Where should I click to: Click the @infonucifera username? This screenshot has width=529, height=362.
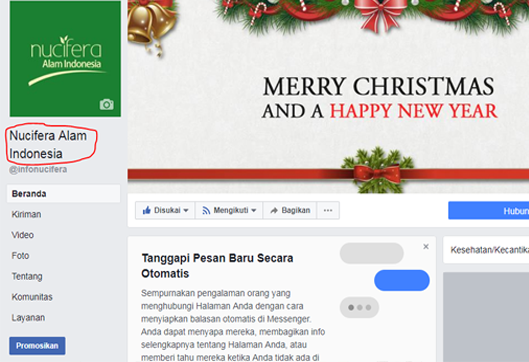38,169
